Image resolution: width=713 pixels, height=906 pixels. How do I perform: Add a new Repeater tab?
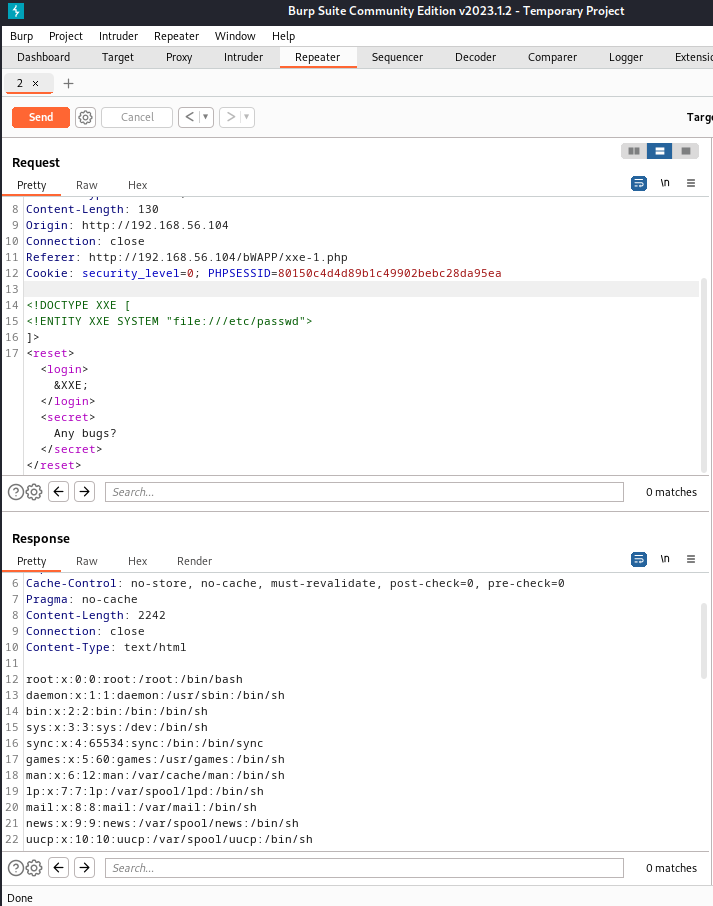(x=68, y=84)
